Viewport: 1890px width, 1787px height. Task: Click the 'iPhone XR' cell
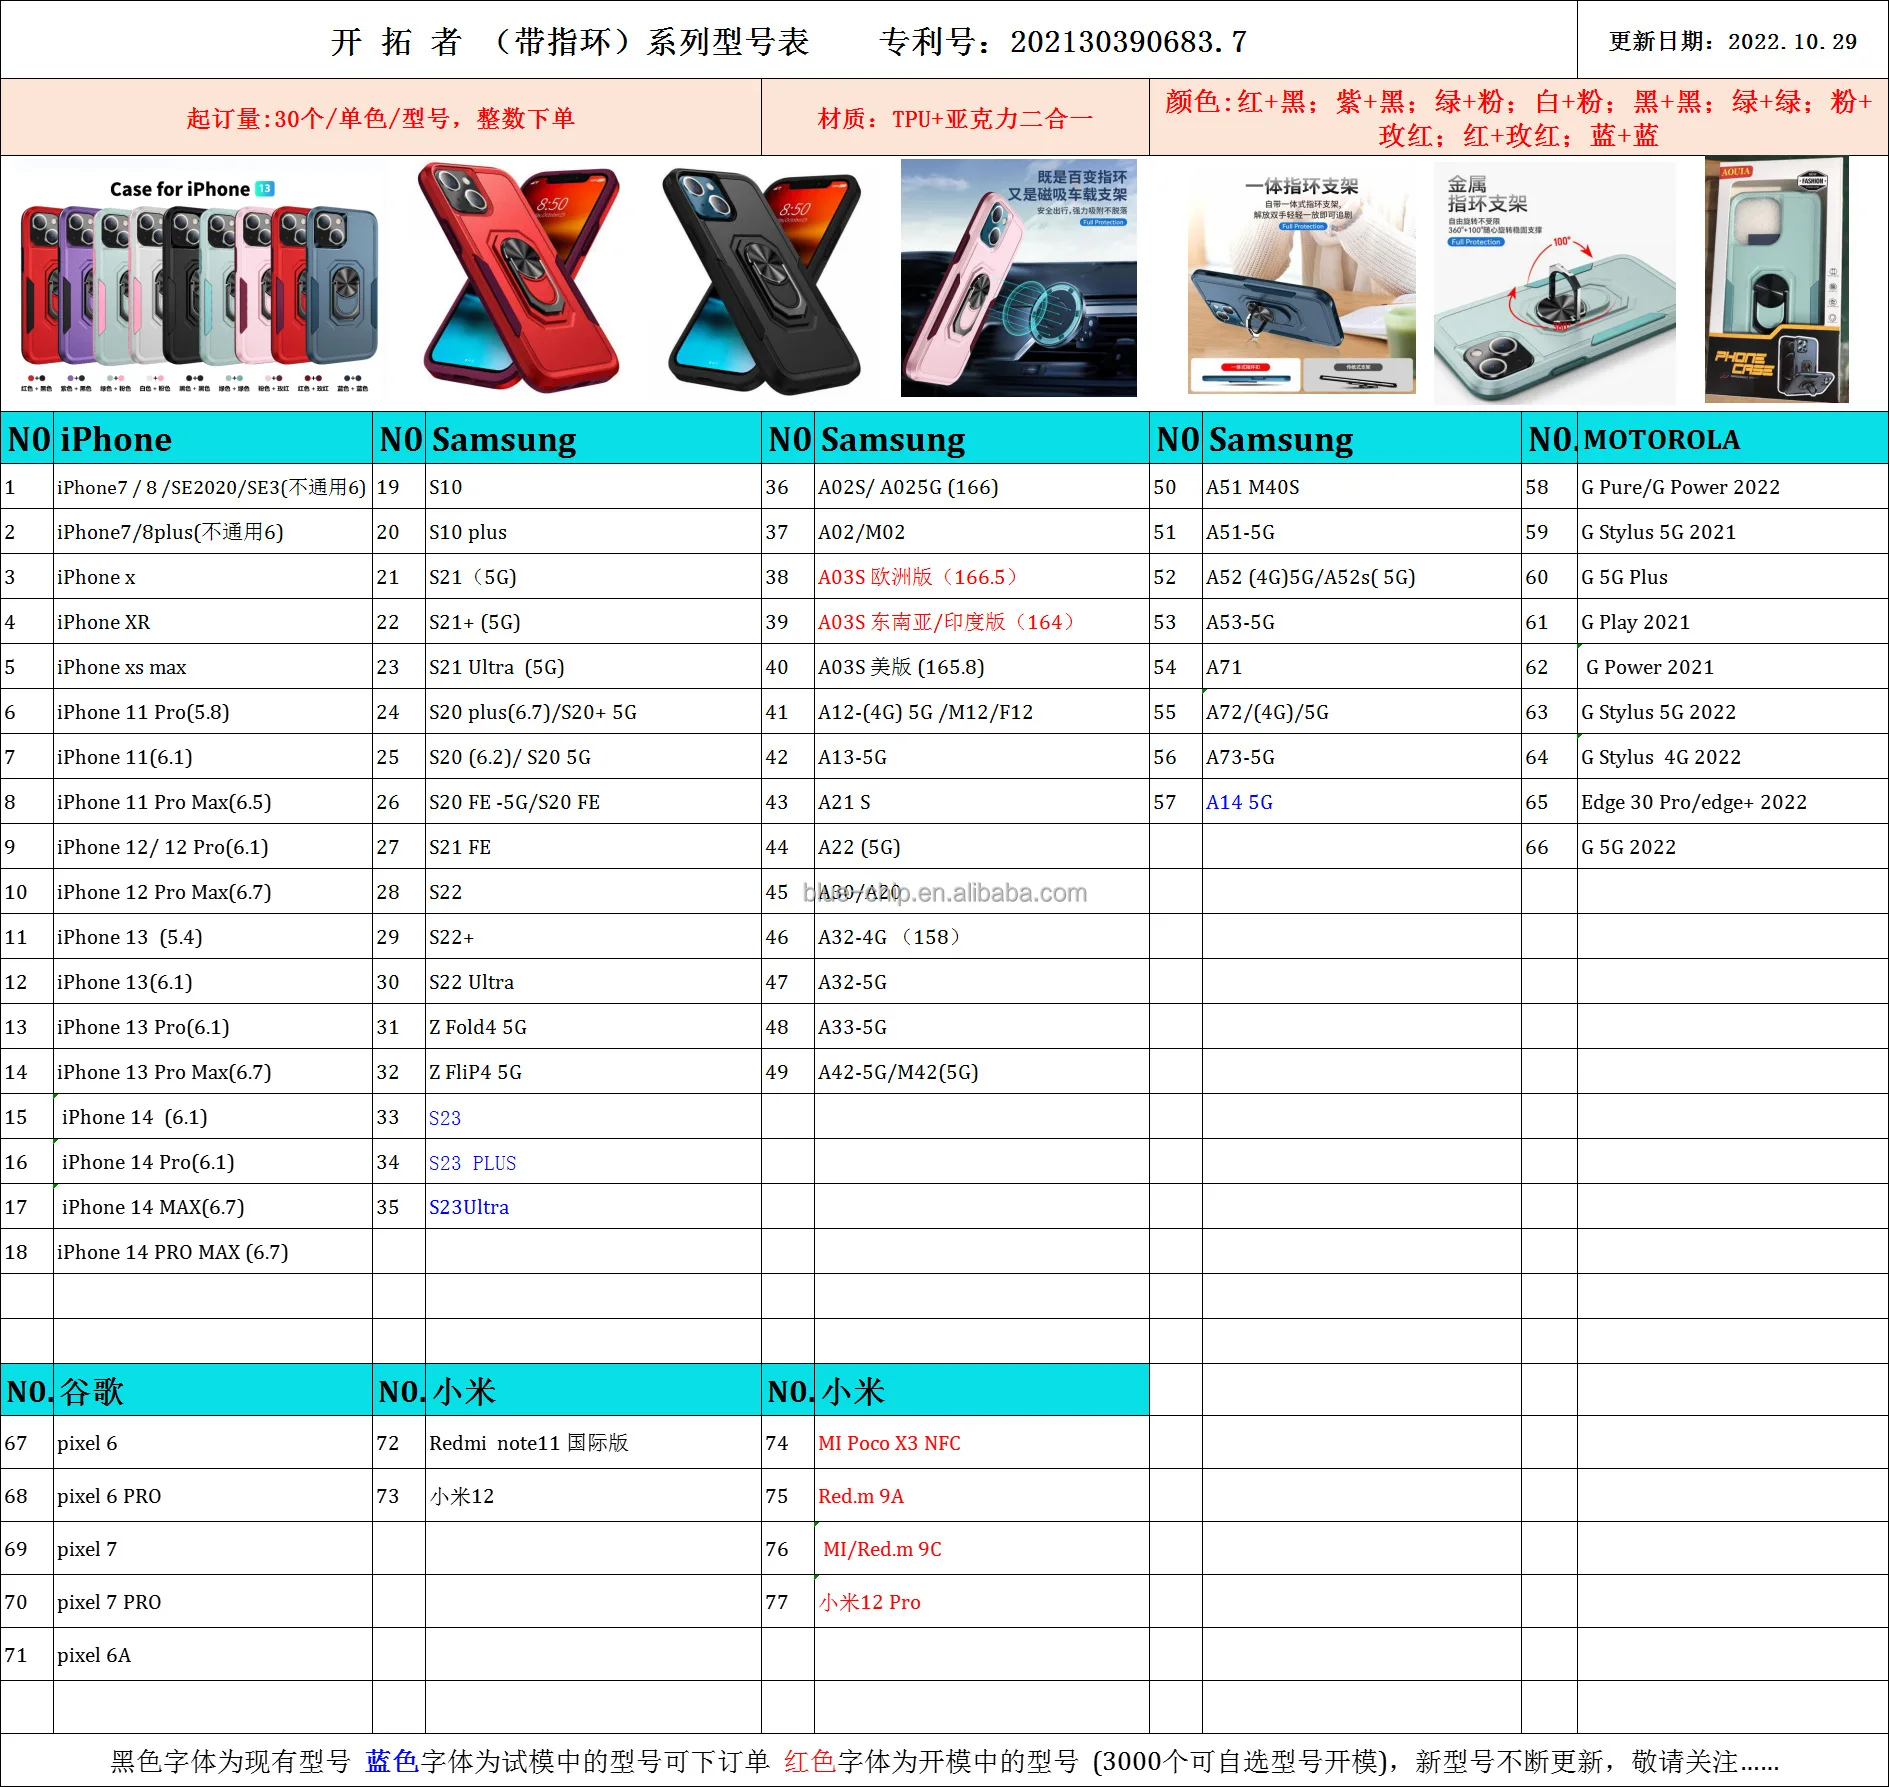click(213, 622)
